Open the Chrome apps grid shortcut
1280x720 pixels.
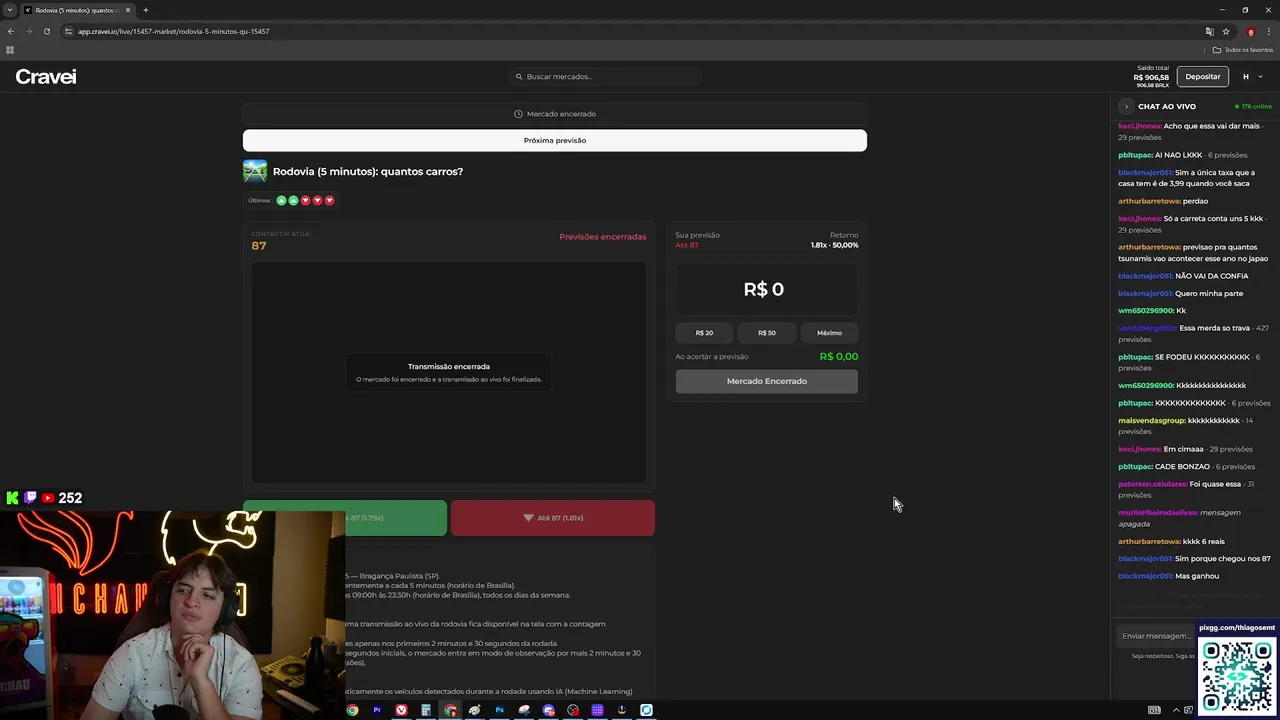10,50
